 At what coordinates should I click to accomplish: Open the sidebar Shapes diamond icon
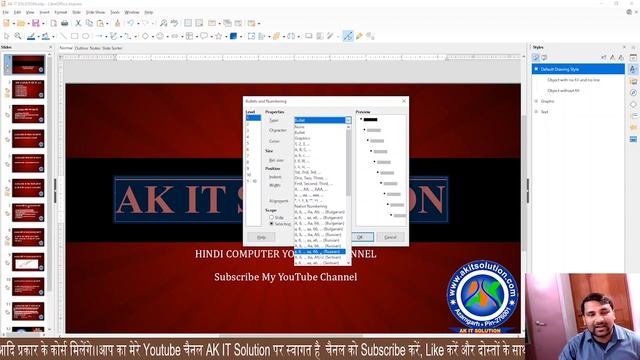click(x=633, y=104)
